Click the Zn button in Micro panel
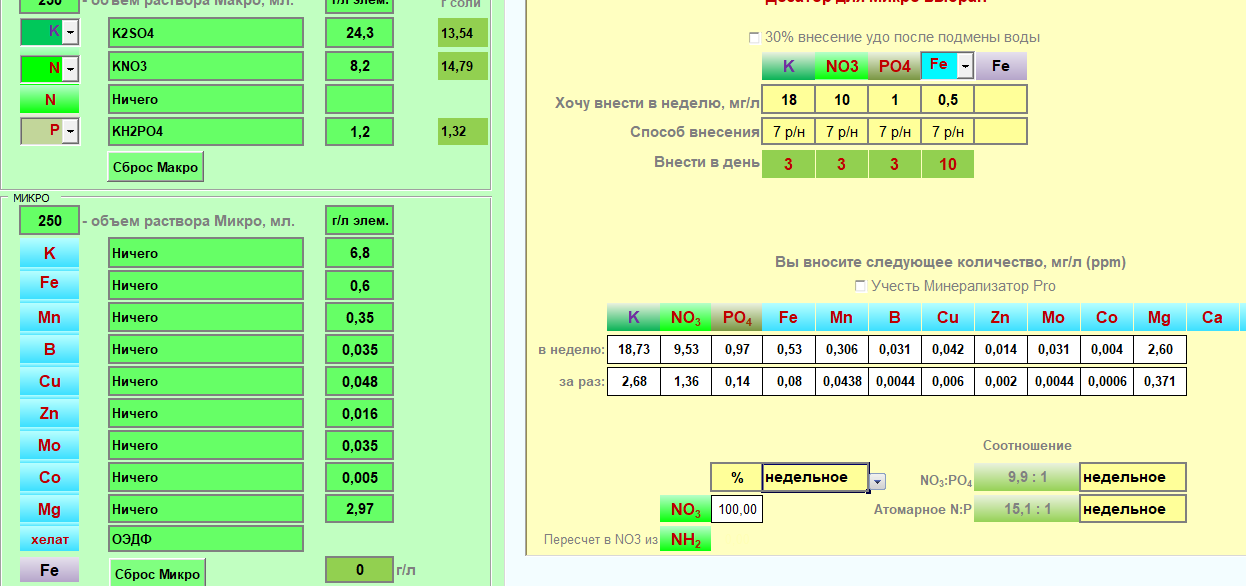 [49, 414]
